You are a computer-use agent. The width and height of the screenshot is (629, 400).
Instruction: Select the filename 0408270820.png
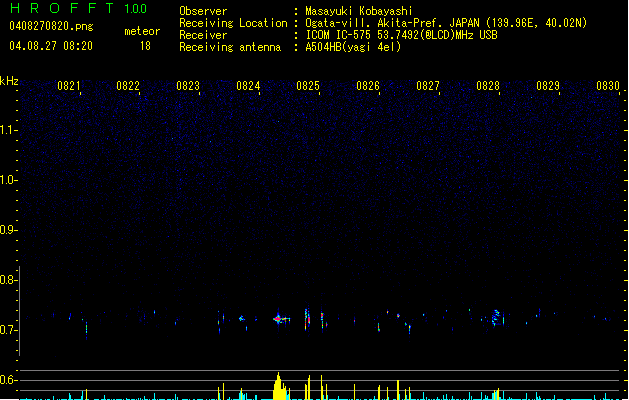click(x=51, y=26)
